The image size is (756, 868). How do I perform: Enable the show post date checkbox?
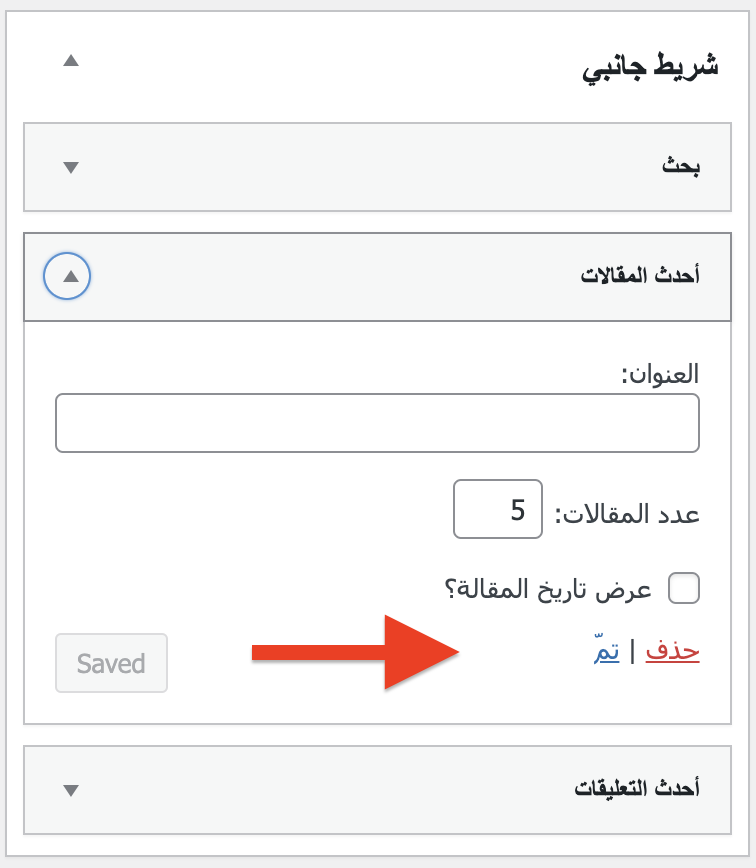pyautogui.click(x=684, y=589)
